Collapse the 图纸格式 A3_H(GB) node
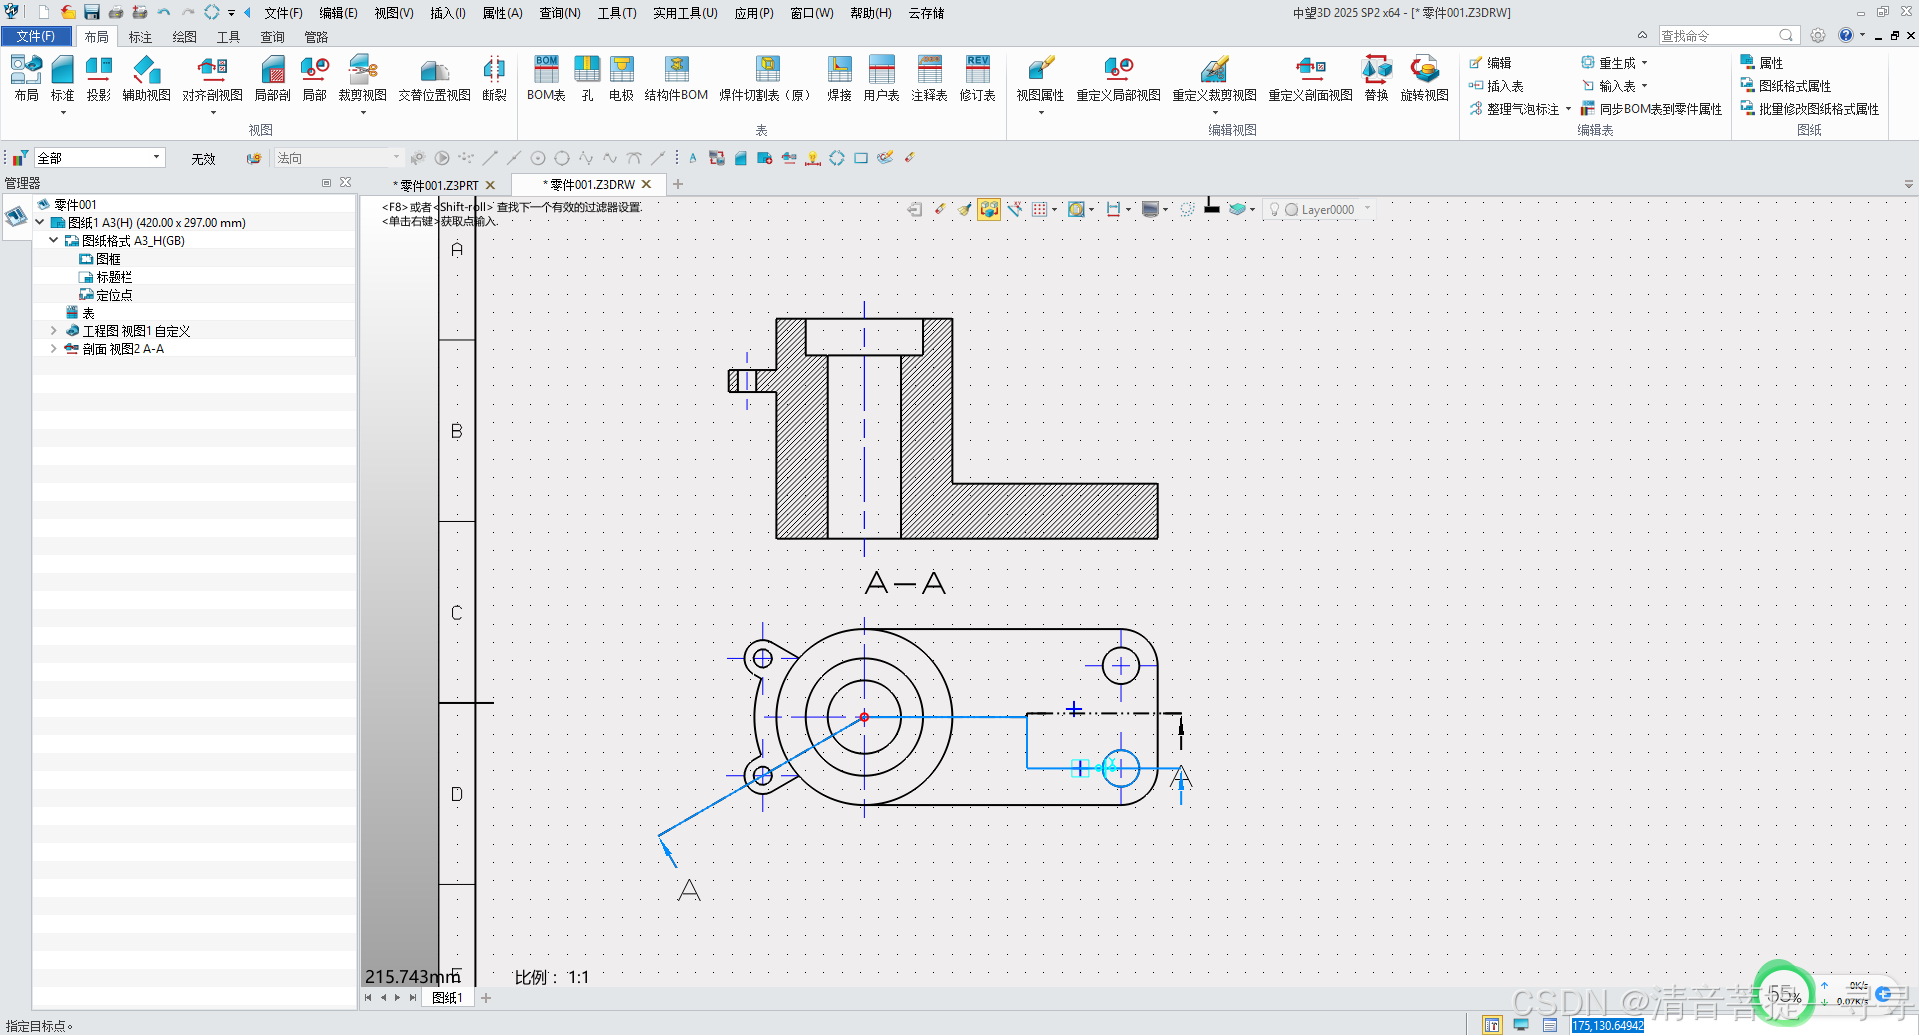Viewport: 1919px width, 1035px height. tap(53, 240)
